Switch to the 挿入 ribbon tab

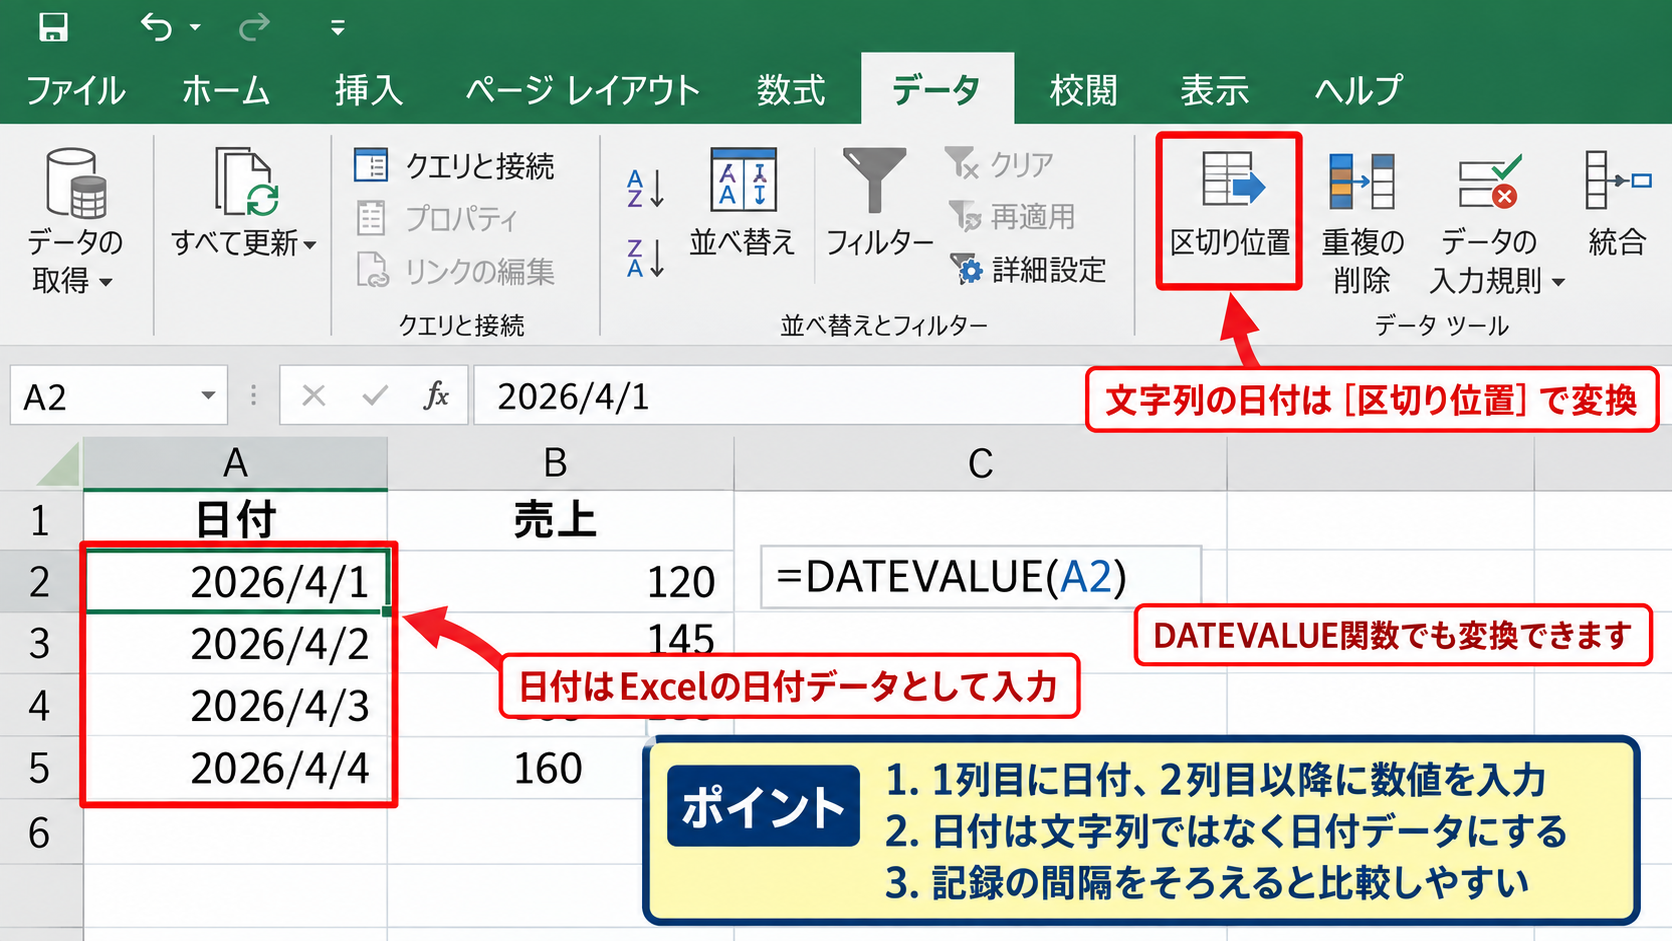pos(369,91)
